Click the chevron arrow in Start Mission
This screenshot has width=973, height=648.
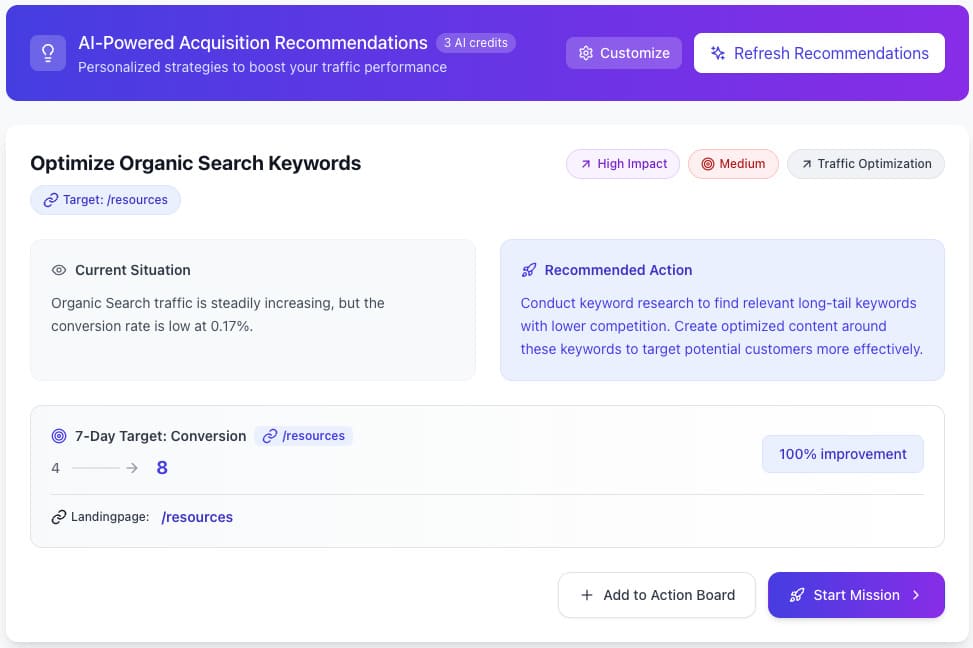(x=916, y=595)
